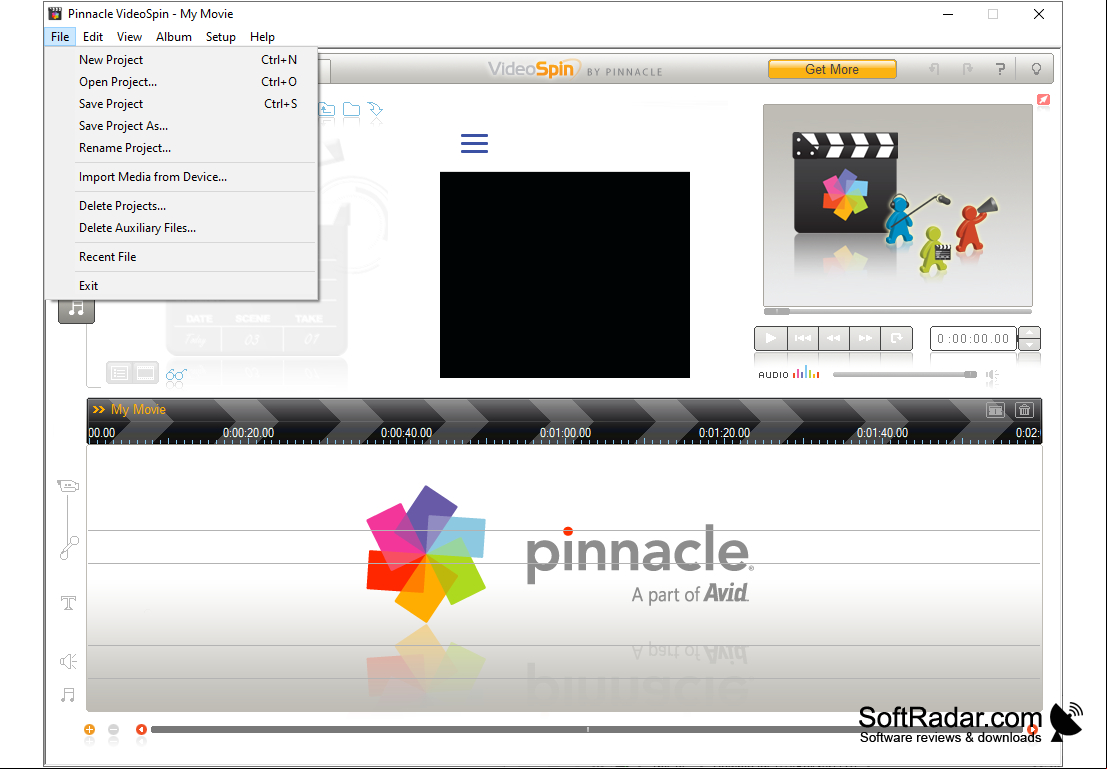The image size is (1107, 769).
Task: Click the black video preview area
Action: pos(565,275)
